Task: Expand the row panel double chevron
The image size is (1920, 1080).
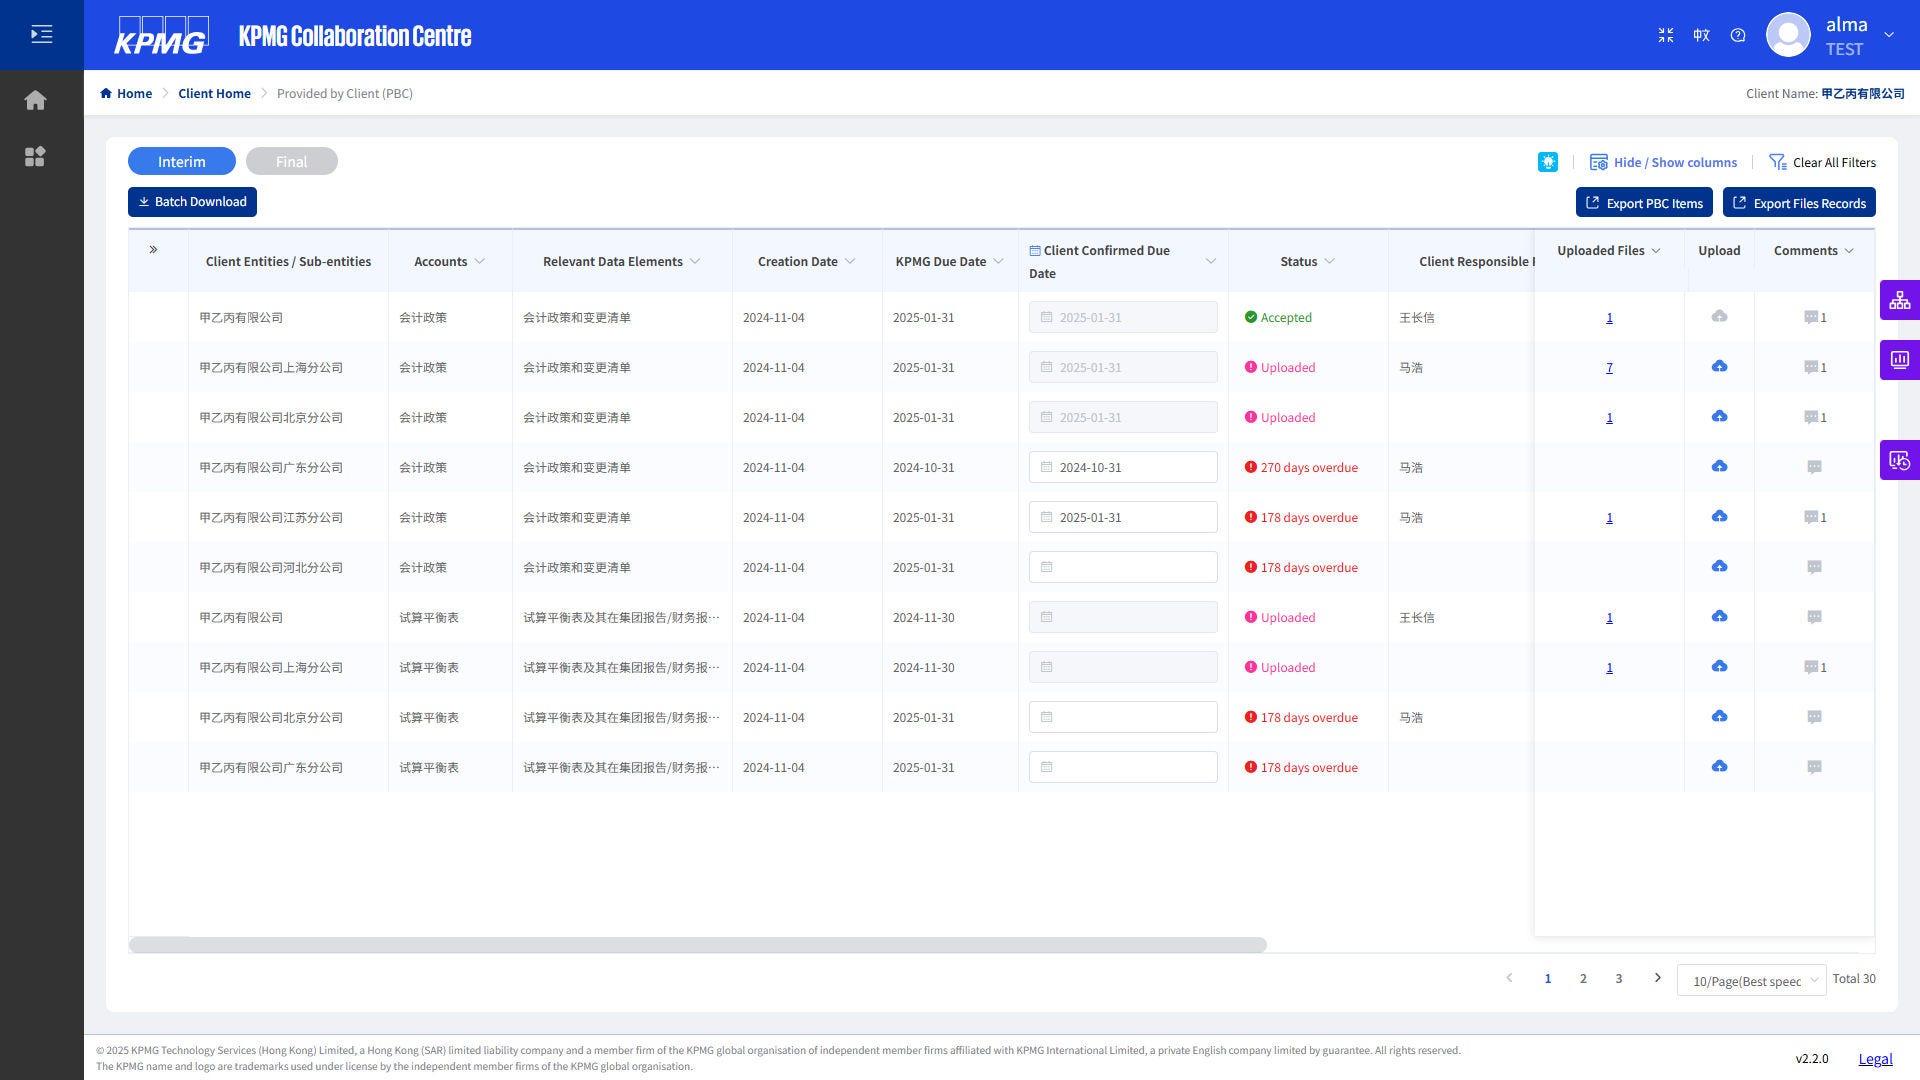Action: point(153,250)
